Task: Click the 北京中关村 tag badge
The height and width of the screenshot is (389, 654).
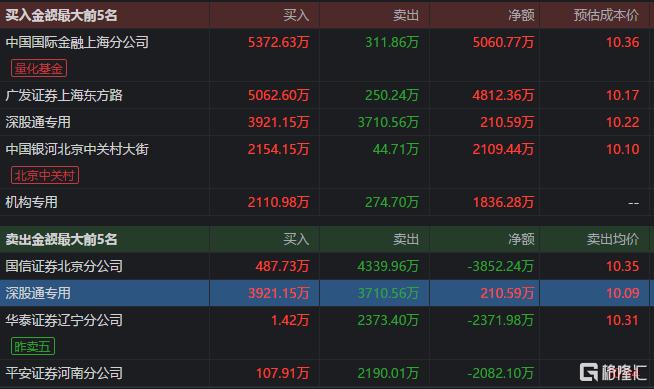Action: (x=45, y=176)
